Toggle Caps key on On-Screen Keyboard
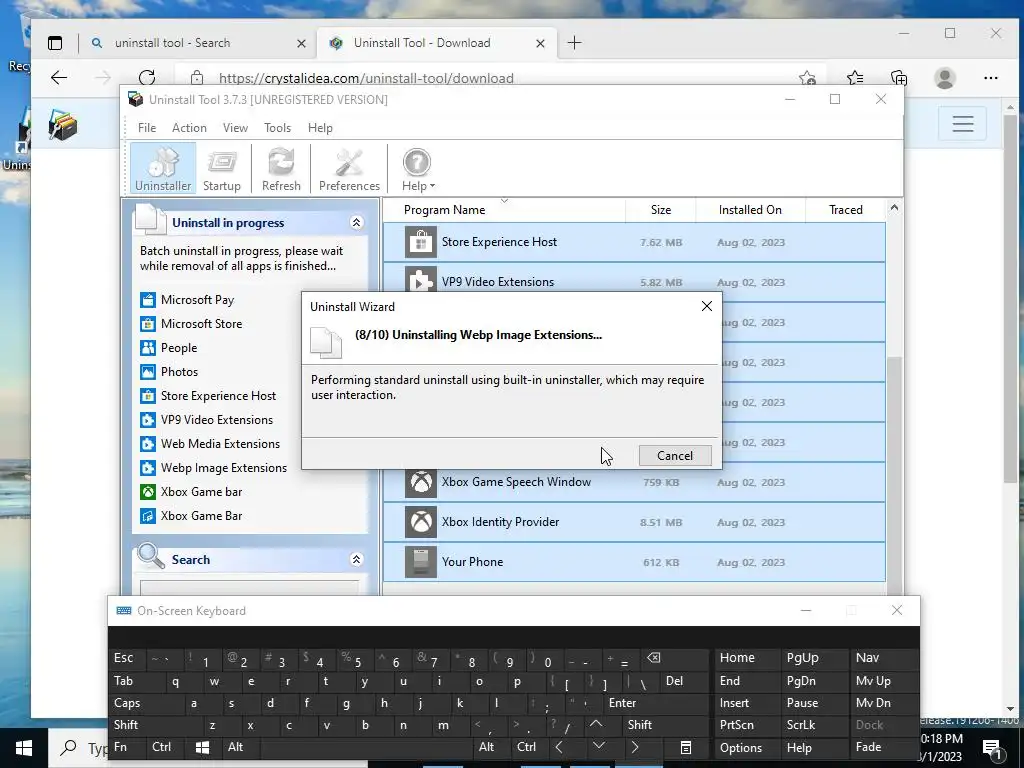 tap(127, 703)
